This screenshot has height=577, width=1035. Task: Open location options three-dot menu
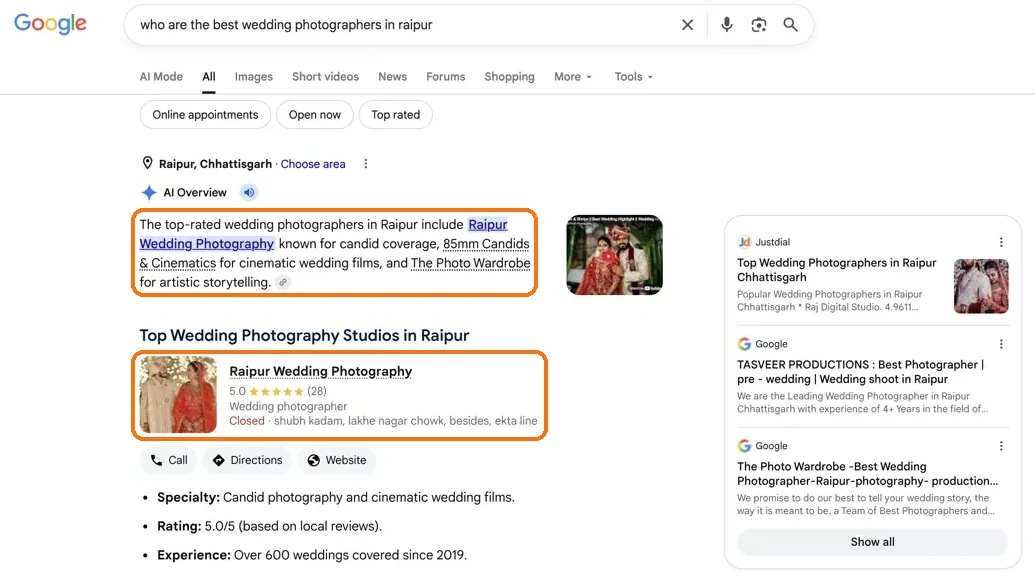366,164
